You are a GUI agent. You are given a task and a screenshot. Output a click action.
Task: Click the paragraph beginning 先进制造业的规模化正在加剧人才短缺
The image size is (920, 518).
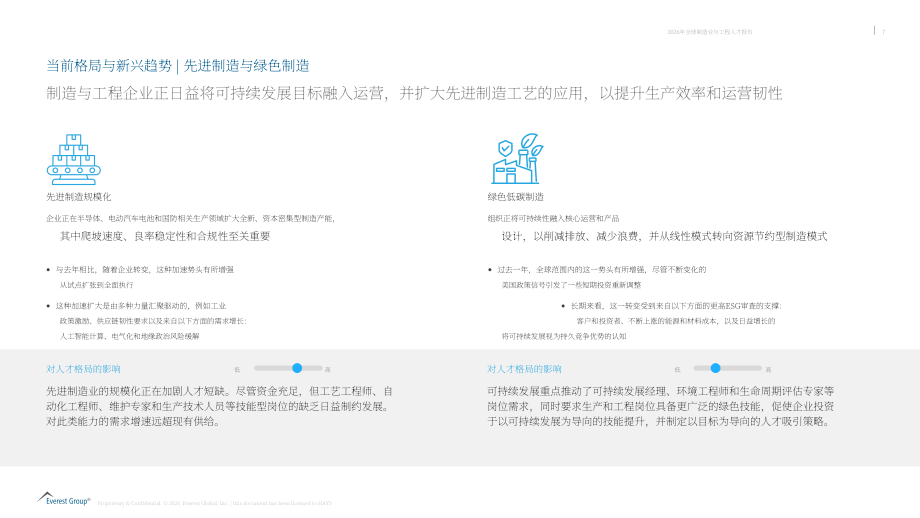pos(219,406)
